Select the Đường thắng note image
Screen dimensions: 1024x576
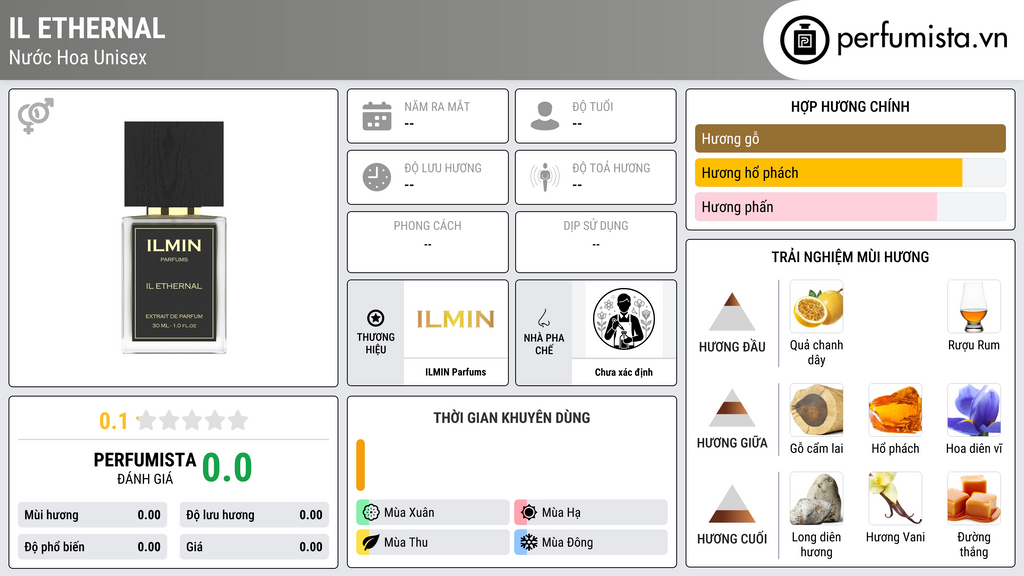pyautogui.click(x=974, y=499)
